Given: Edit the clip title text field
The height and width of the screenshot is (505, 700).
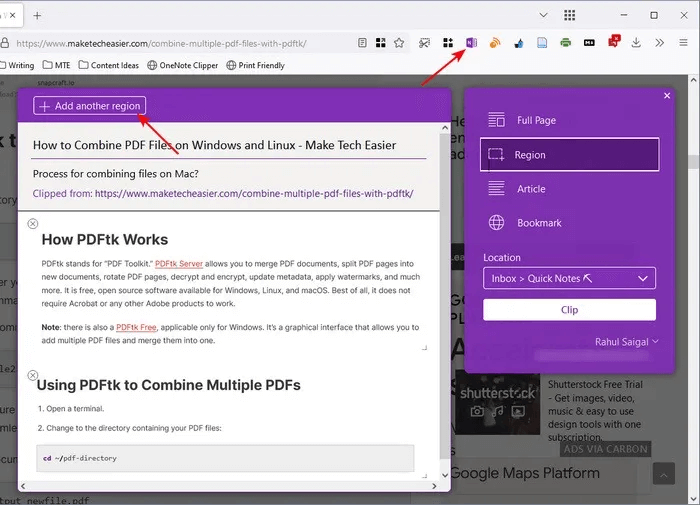Looking at the screenshot, I should click(x=228, y=145).
